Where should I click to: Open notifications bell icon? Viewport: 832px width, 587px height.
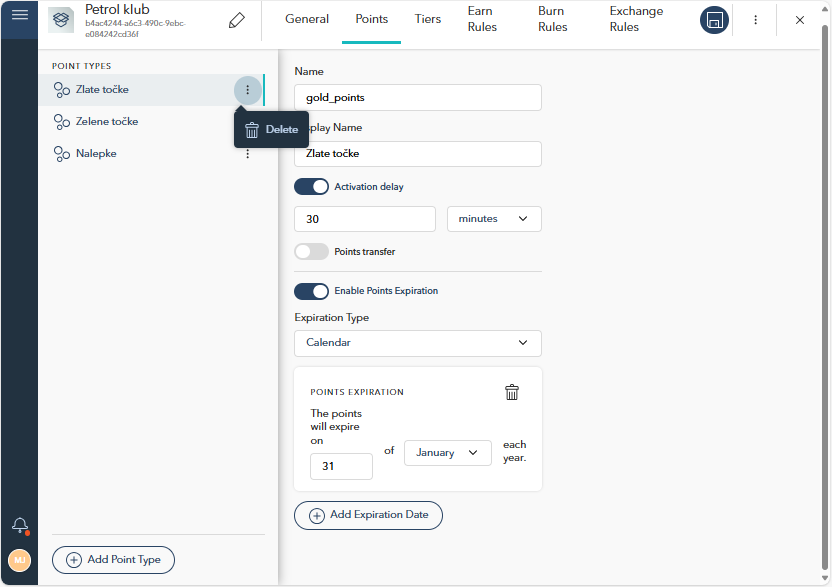20,525
